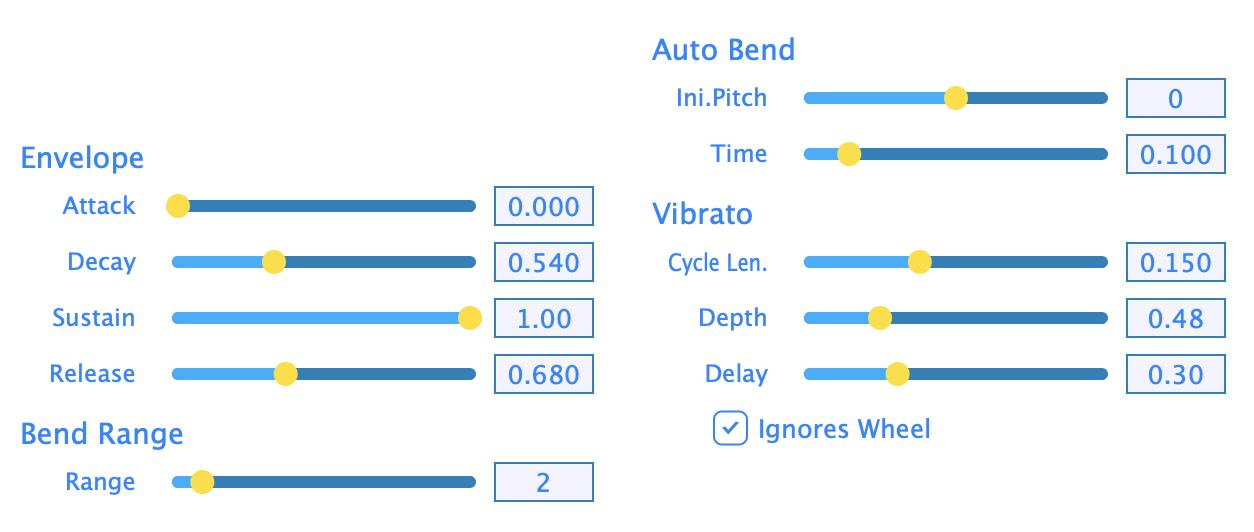This screenshot has height=532, width=1254.
Task: Select the Sustain value field showing 1.00
Action: pyautogui.click(x=544, y=319)
